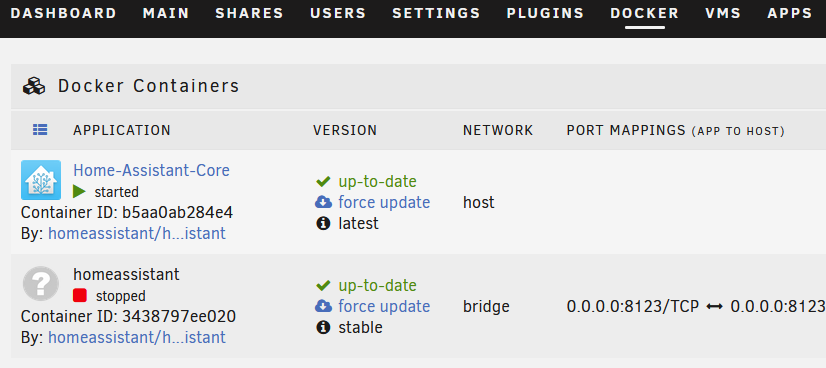The height and width of the screenshot is (368, 826).
Task: Open the repository link under homeassistant
Action: tap(137, 337)
